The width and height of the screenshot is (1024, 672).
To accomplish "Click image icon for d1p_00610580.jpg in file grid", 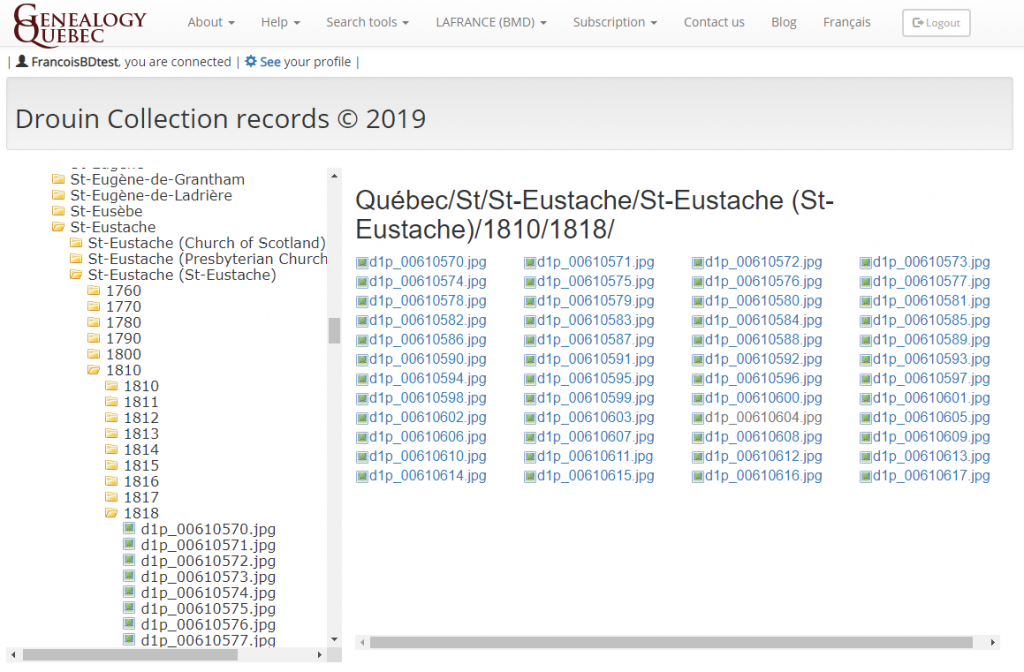I will point(697,302).
